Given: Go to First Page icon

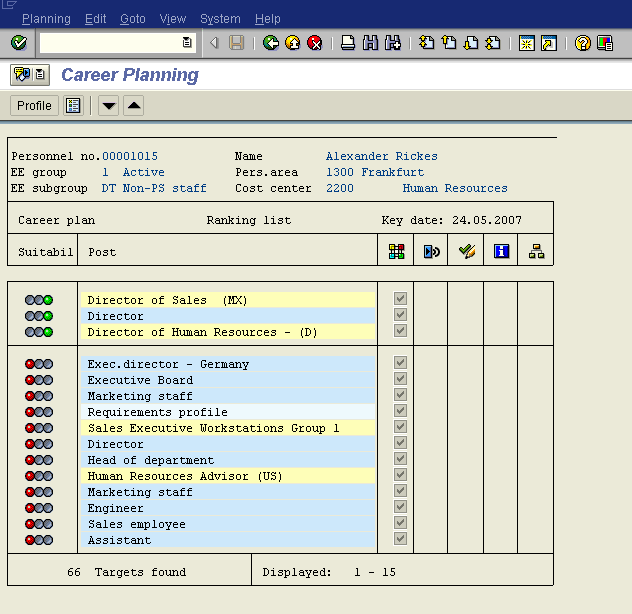Looking at the screenshot, I should (426, 42).
